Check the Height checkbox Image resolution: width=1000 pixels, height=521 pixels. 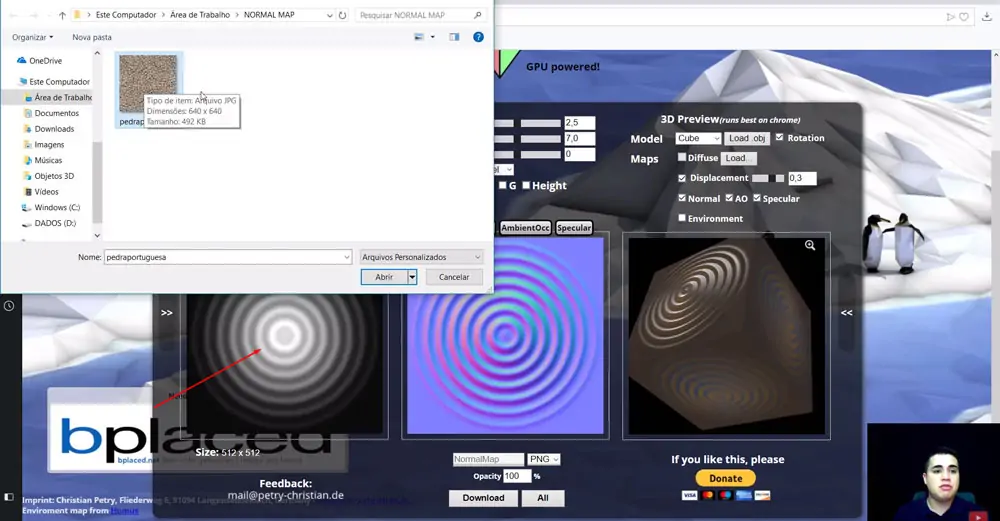(526, 185)
